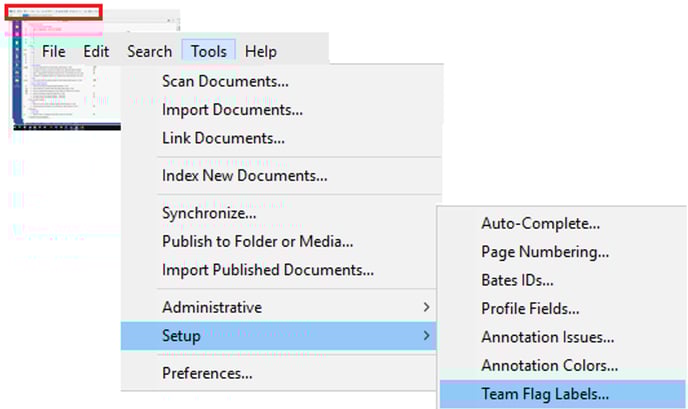Choose Publish to Folder or Media...
The image size is (688, 409).
click(257, 241)
